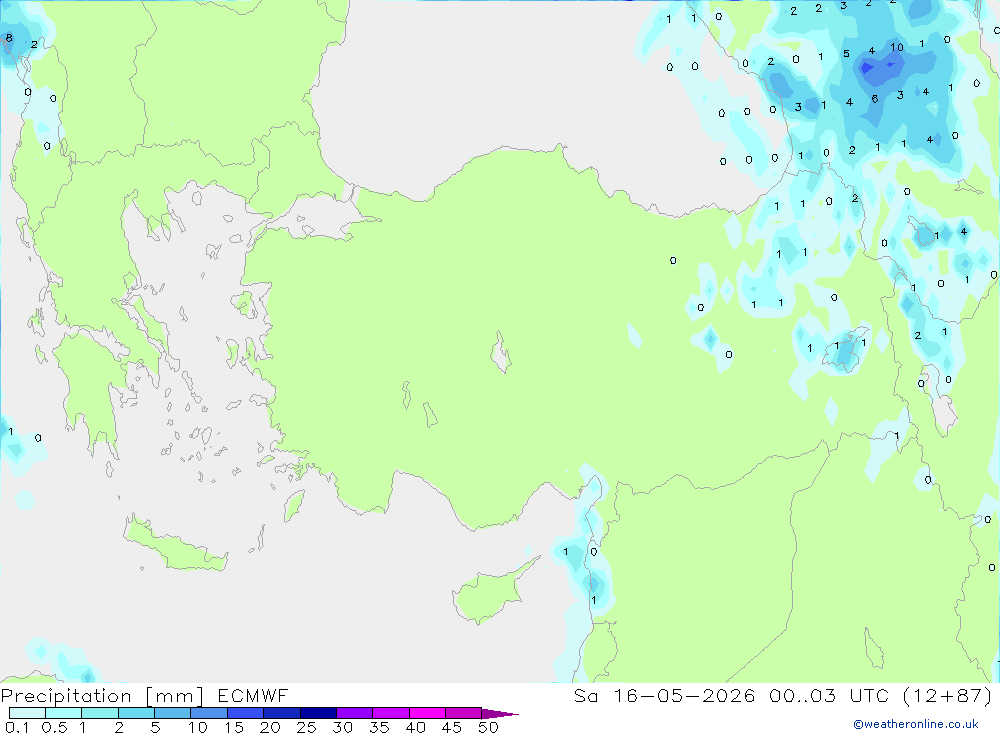1000x733 pixels.
Task: Click the '0.1' legend label
Action: click(x=17, y=727)
